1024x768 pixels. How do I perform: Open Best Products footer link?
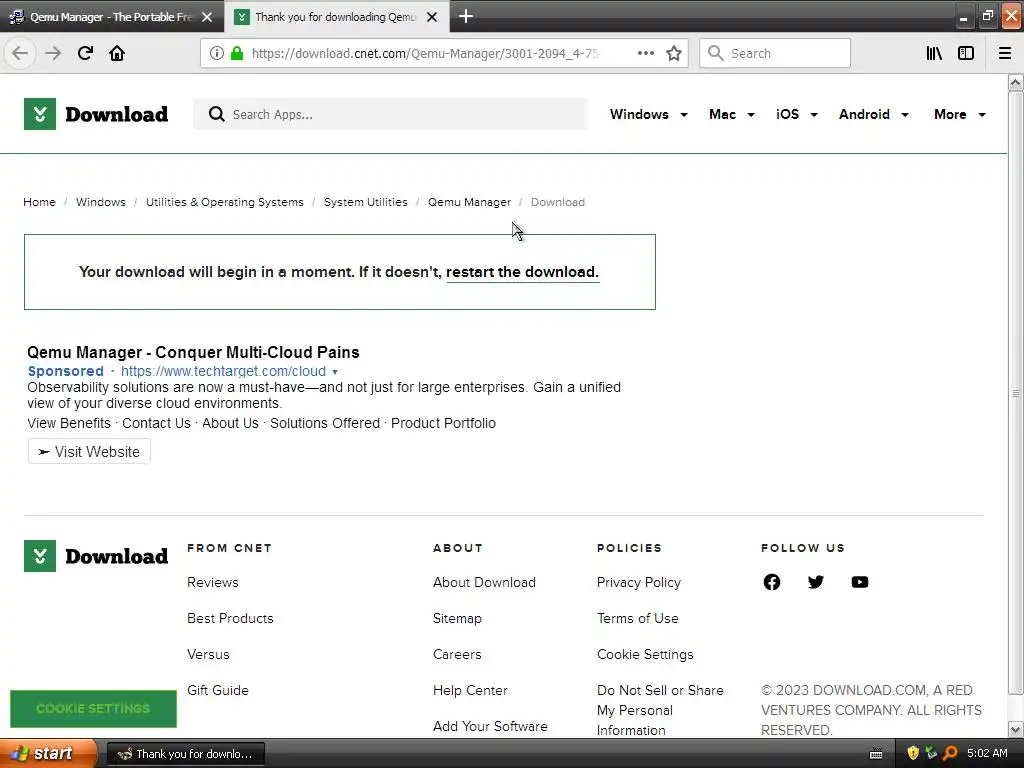[231, 618]
